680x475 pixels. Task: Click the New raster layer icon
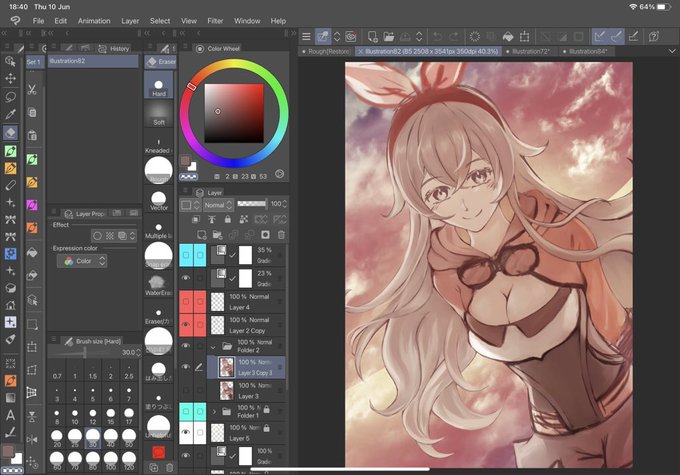[202, 235]
